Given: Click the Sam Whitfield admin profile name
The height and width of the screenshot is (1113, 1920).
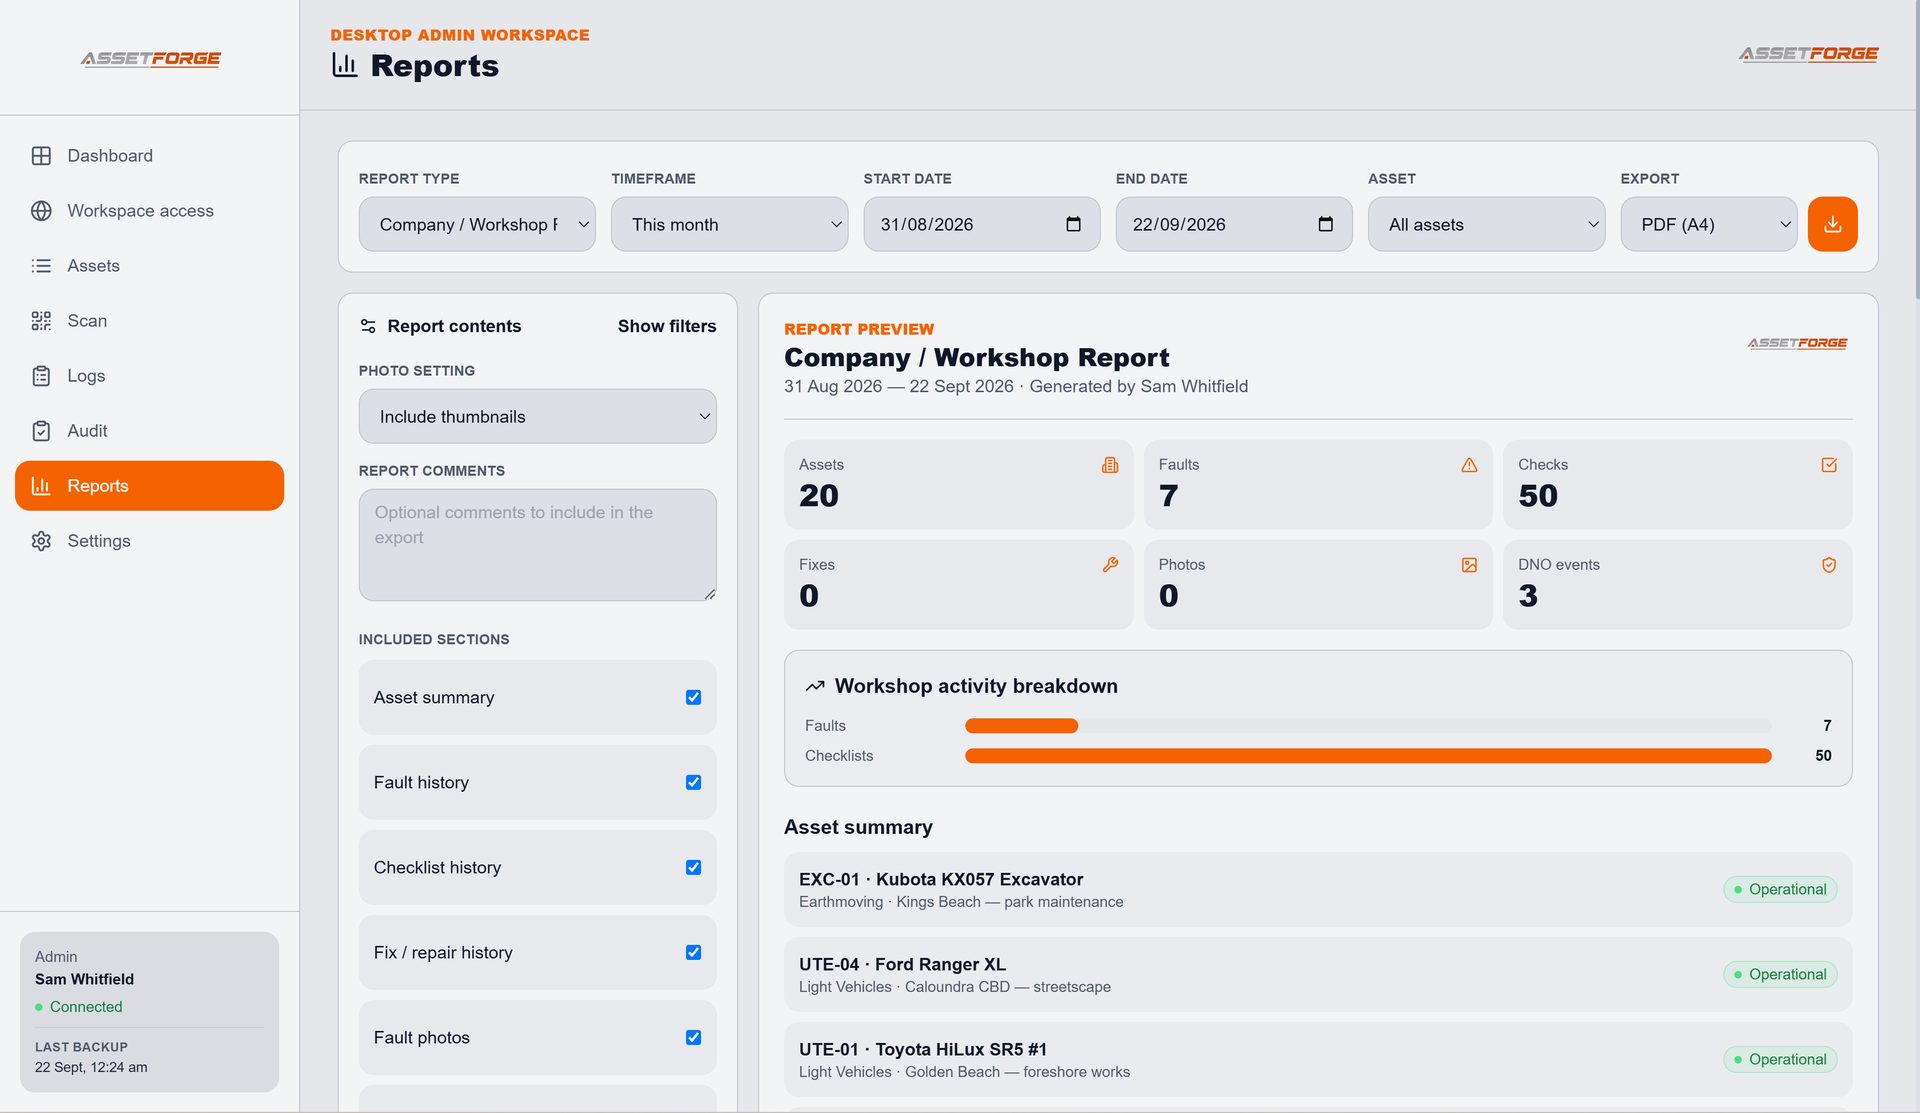Looking at the screenshot, I should pyautogui.click(x=84, y=979).
